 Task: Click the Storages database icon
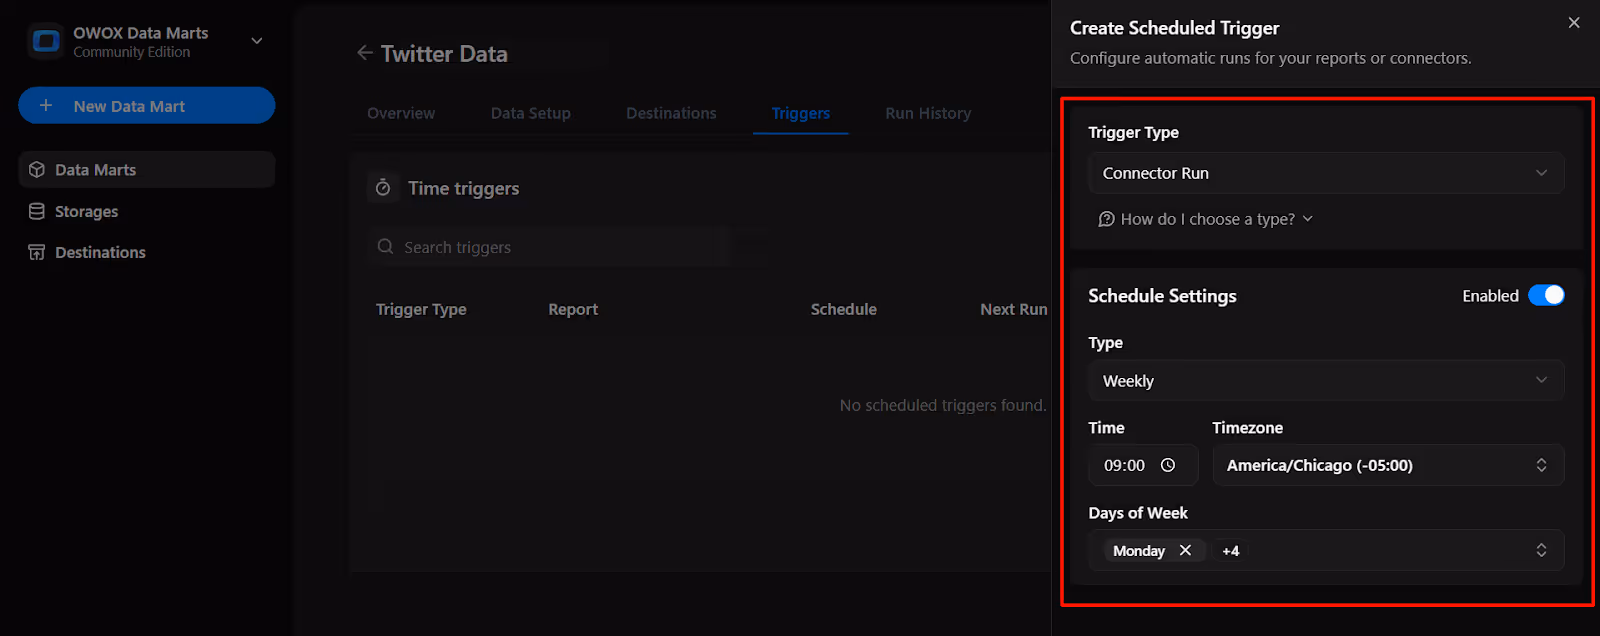coord(37,211)
